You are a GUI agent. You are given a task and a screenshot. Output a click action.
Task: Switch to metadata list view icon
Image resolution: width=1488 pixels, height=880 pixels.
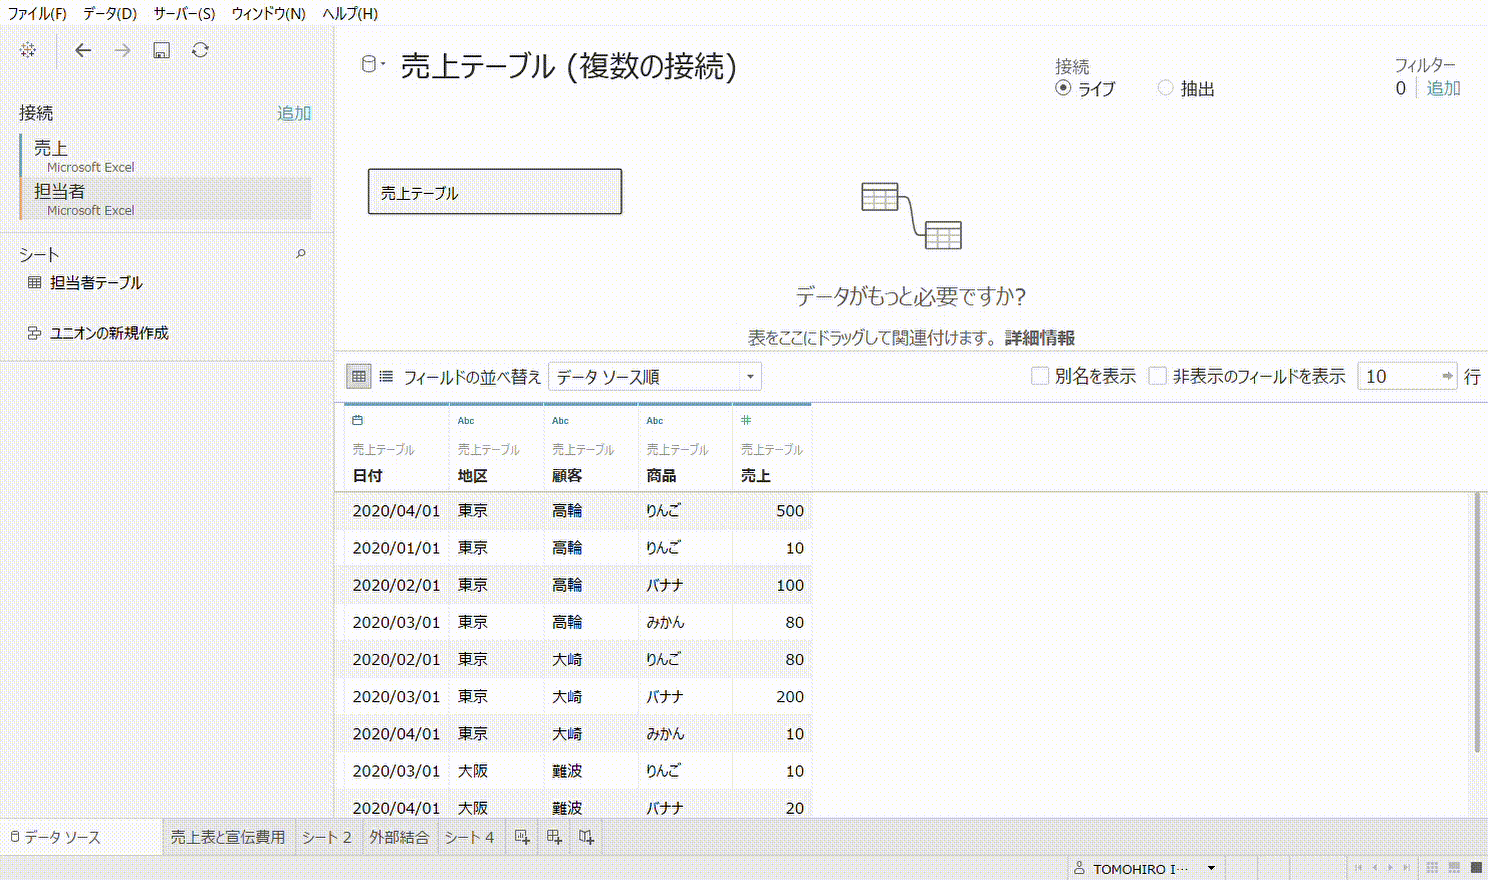coord(386,376)
